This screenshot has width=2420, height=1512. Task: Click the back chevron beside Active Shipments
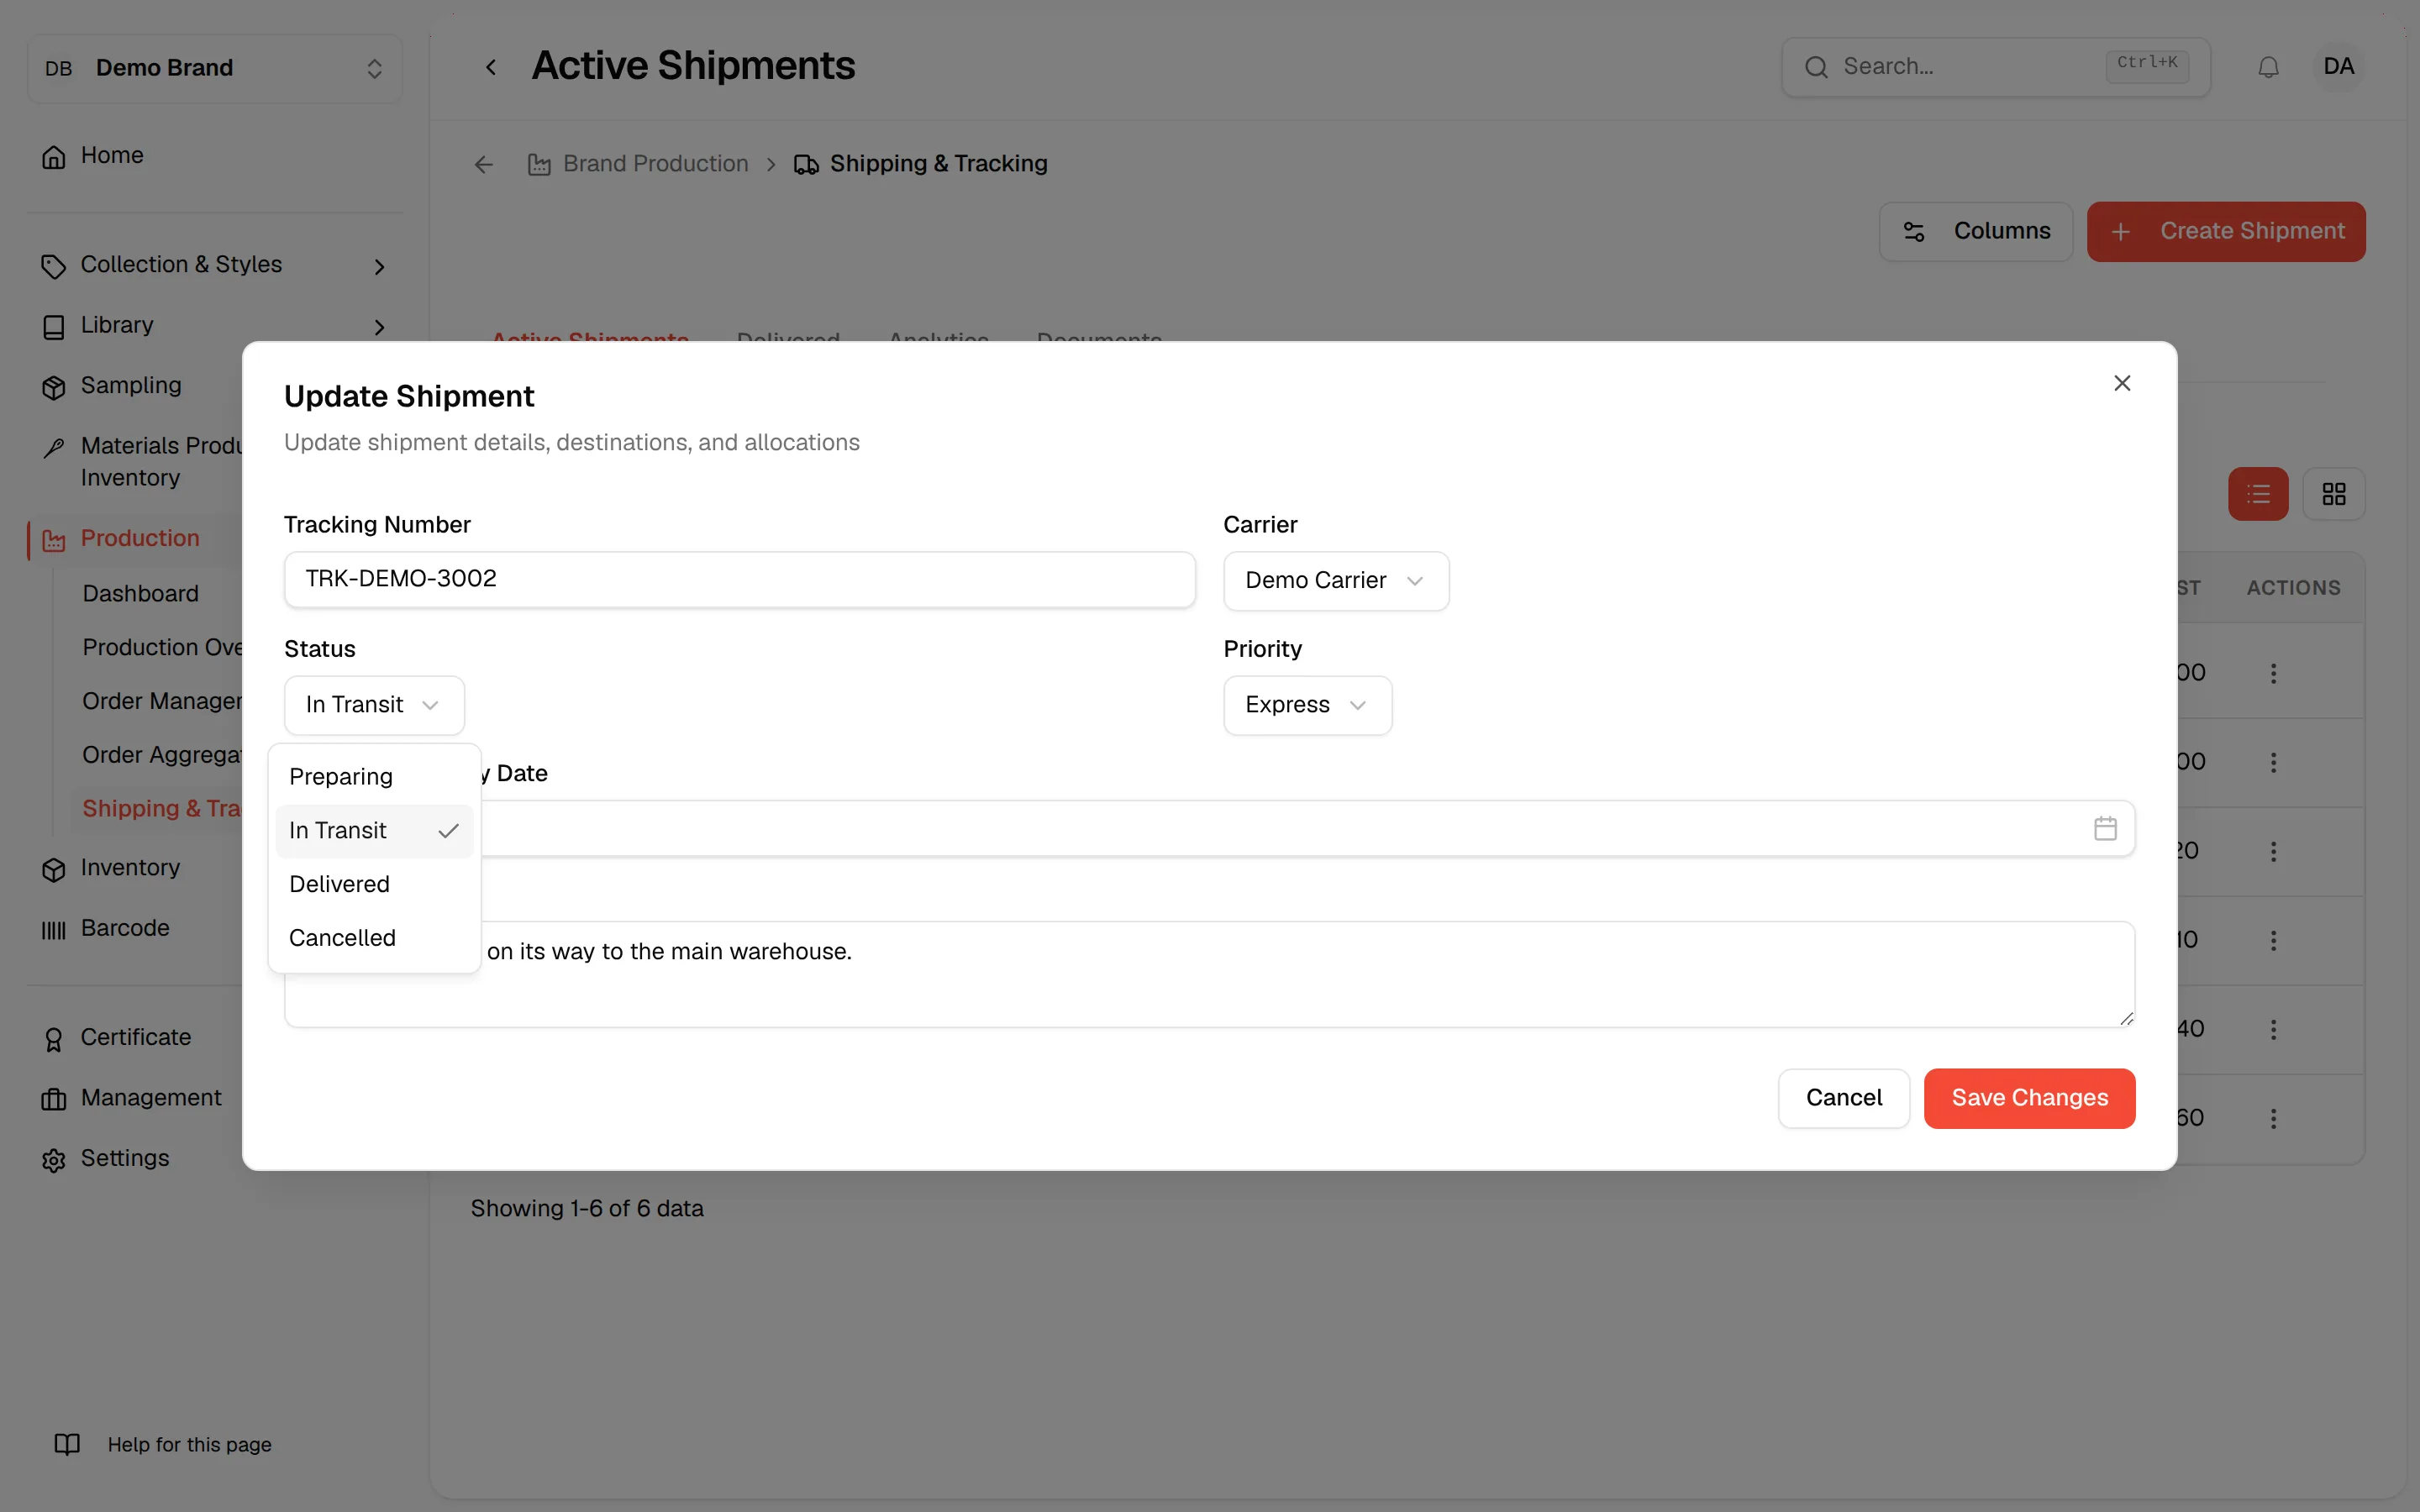coord(491,67)
